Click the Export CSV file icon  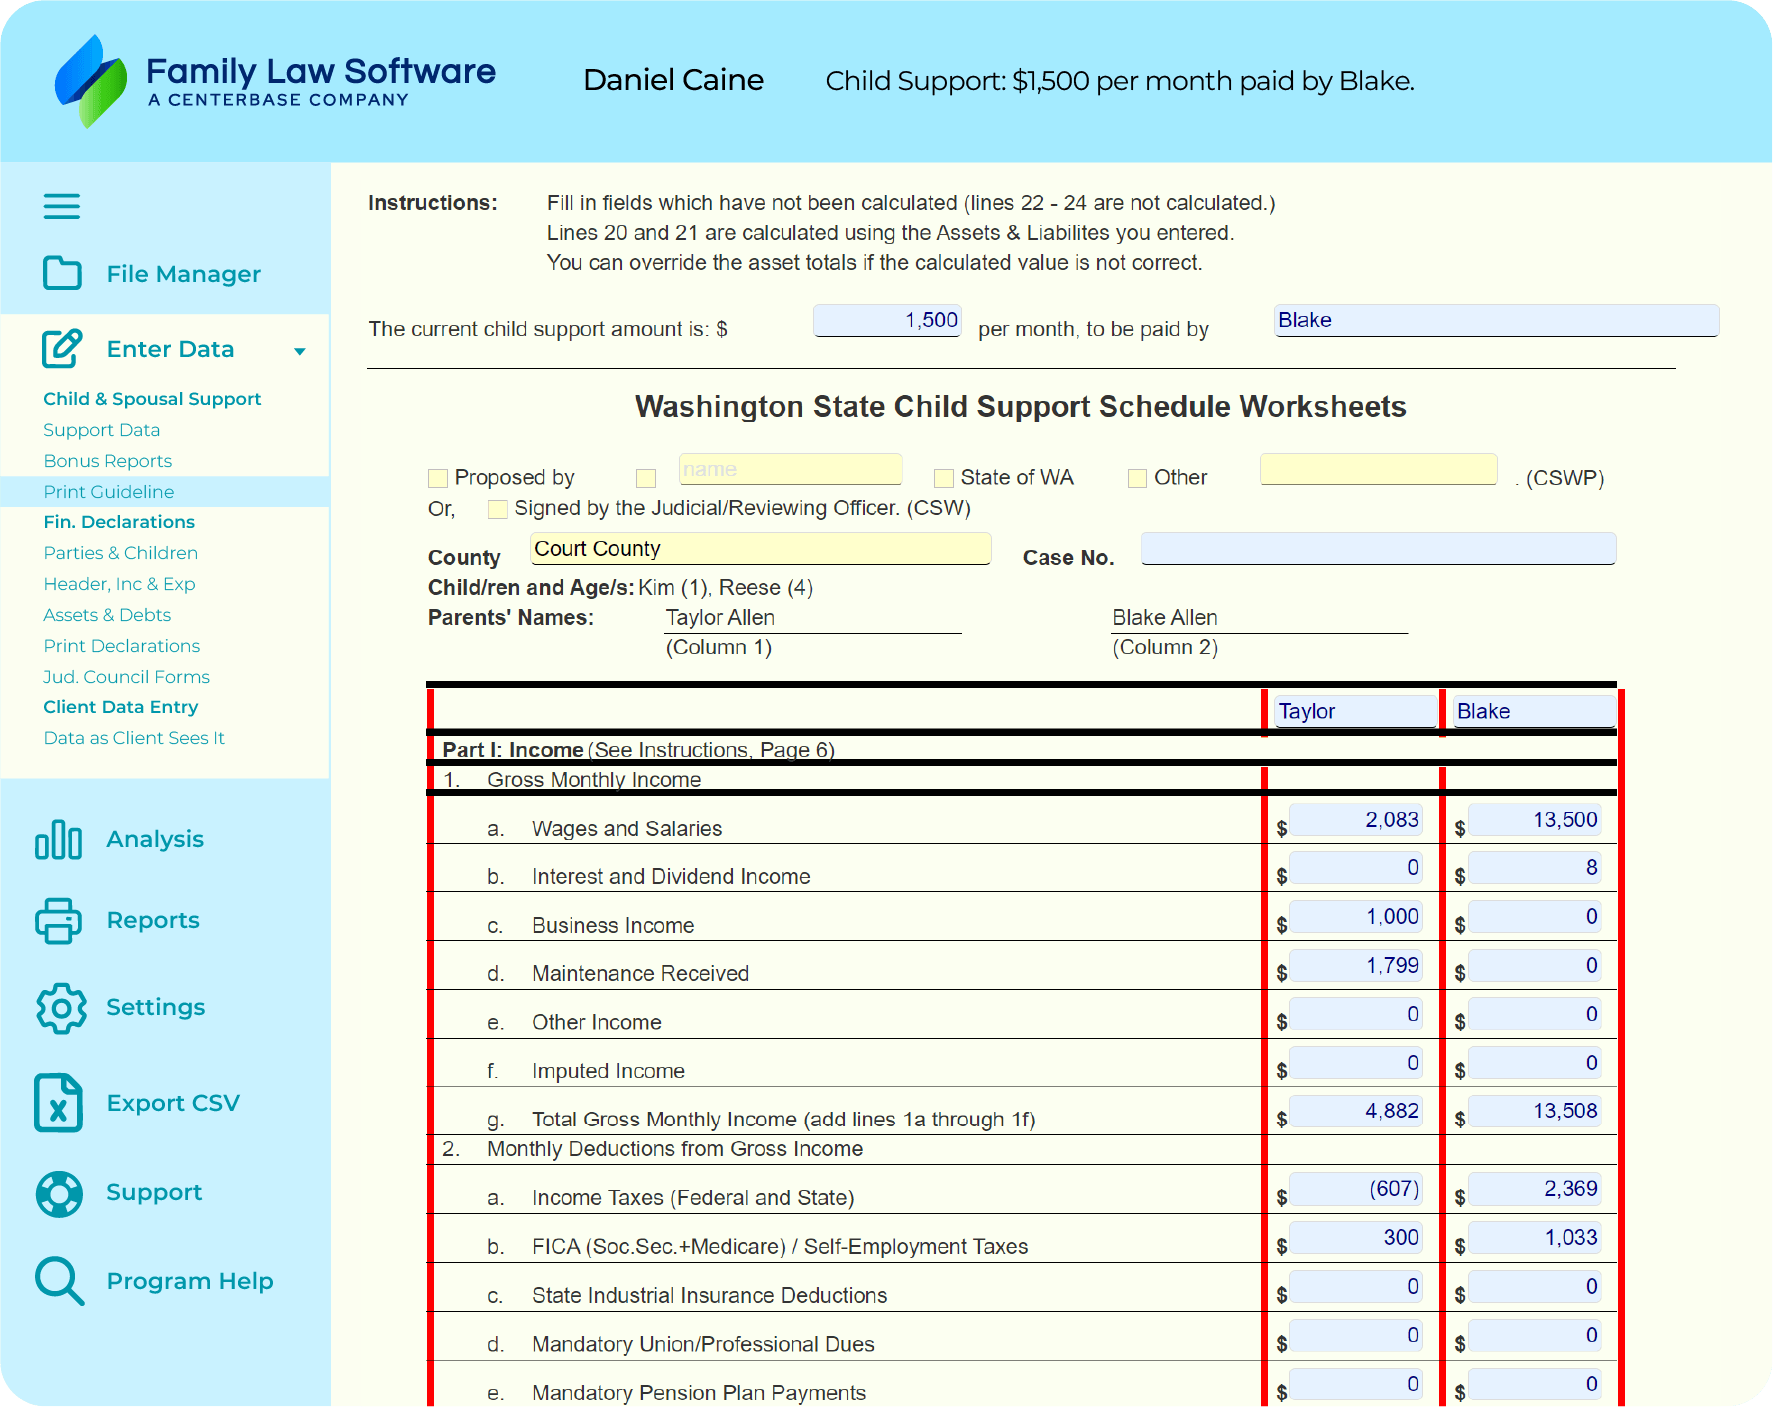point(58,1102)
